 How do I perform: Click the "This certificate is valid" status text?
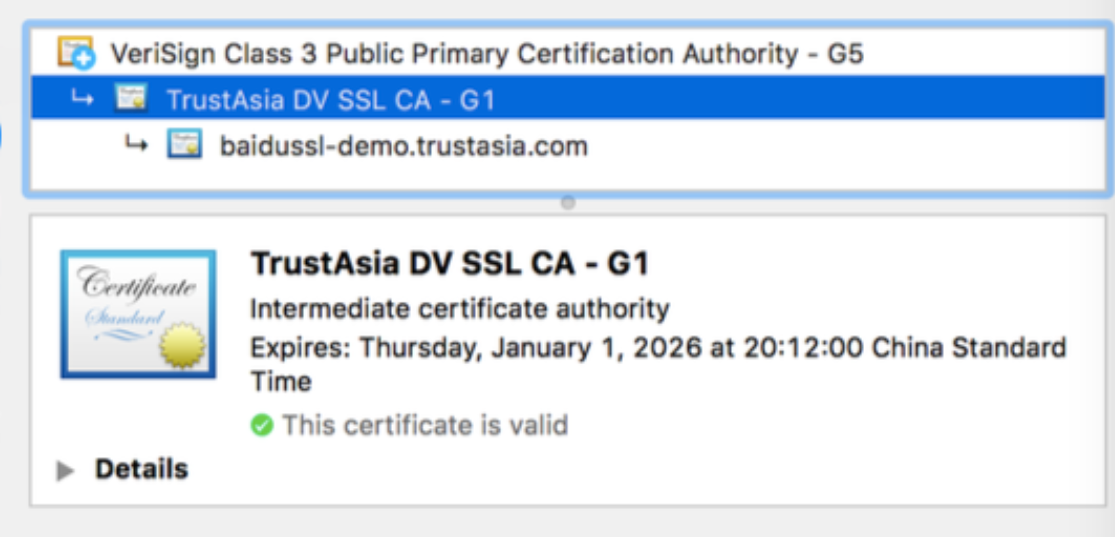(x=425, y=426)
